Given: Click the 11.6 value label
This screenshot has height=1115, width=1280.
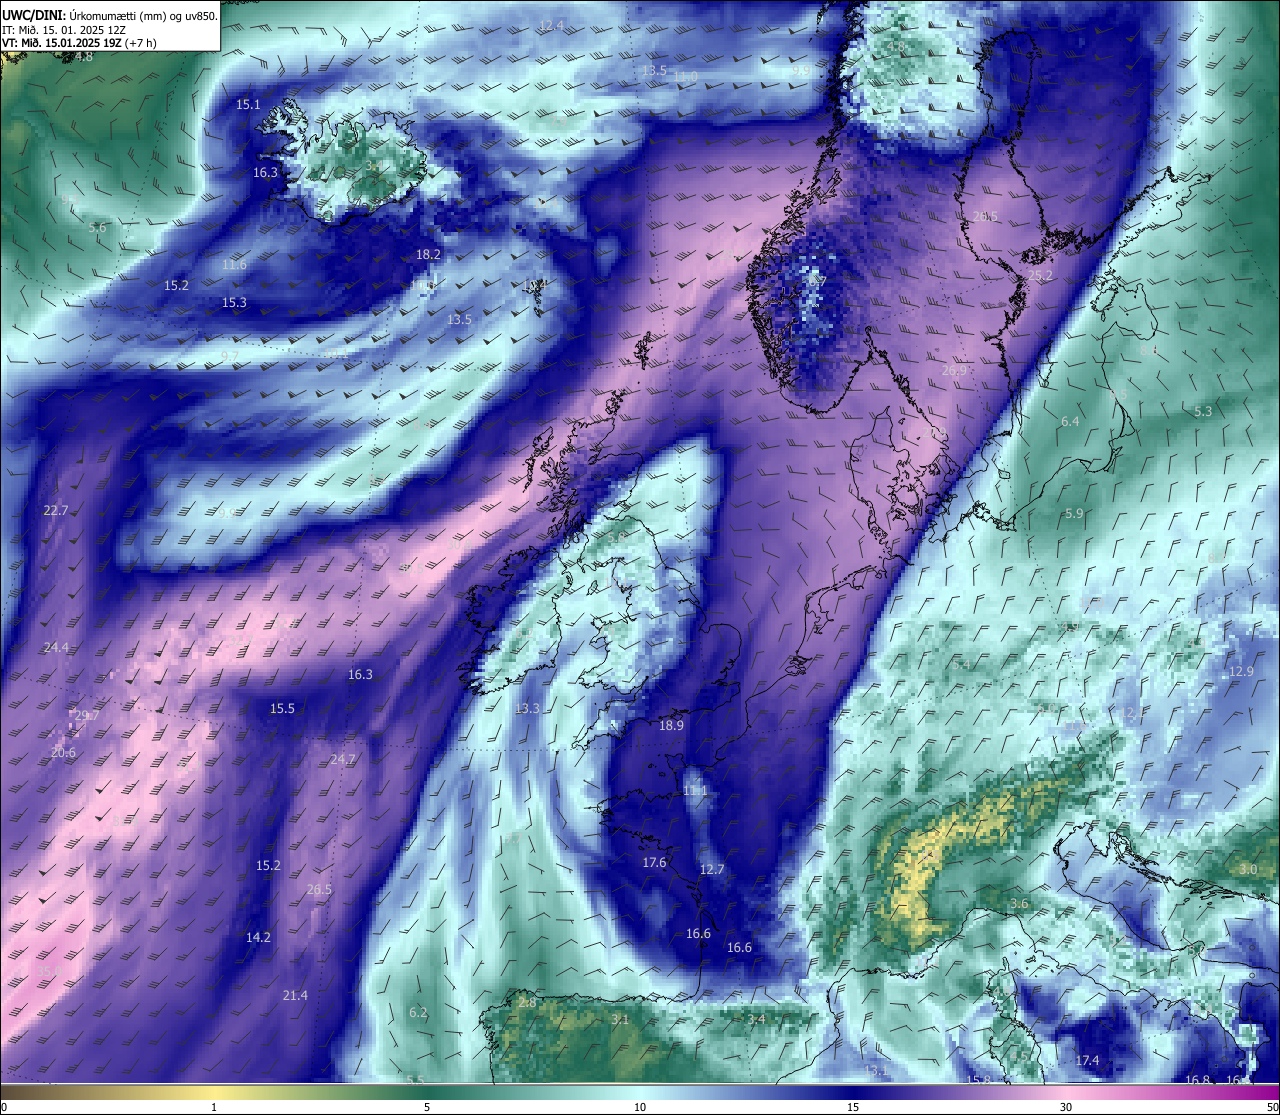Looking at the screenshot, I should pos(234,265).
